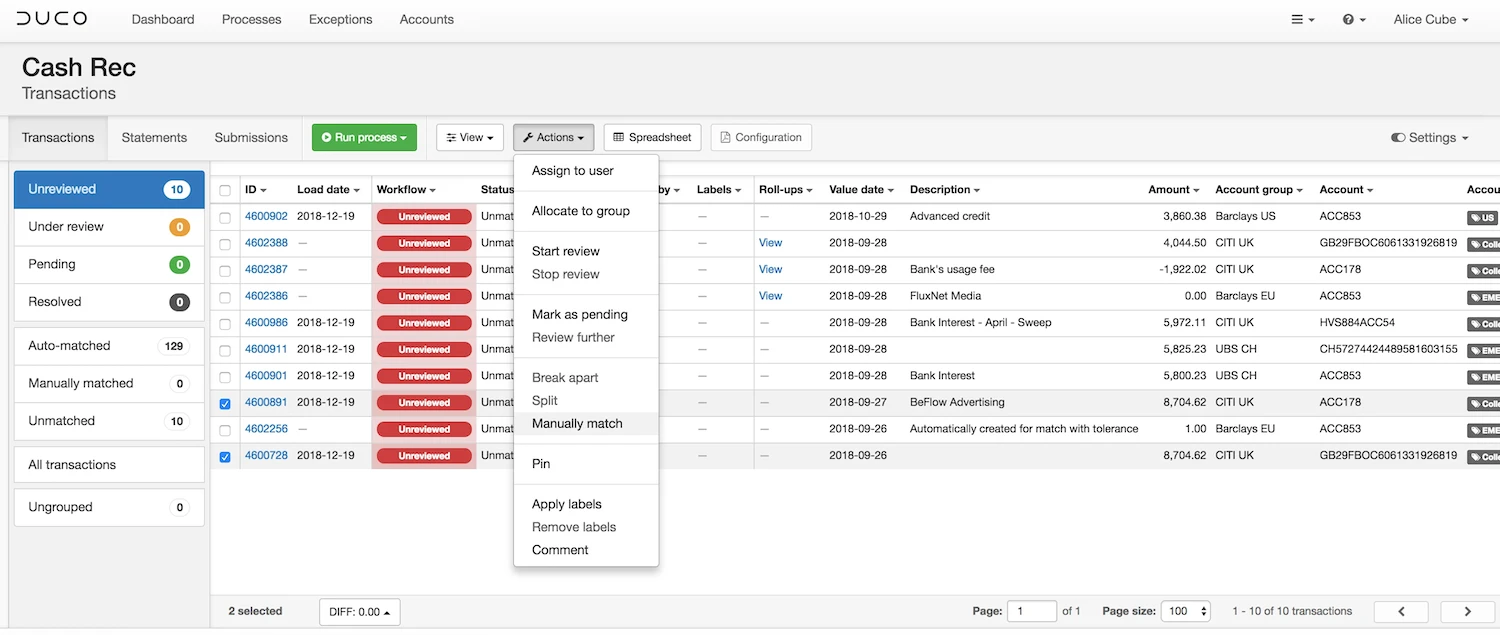Select the checkbox for transaction 4600902
The height and width of the screenshot is (635, 1500).
click(225, 217)
